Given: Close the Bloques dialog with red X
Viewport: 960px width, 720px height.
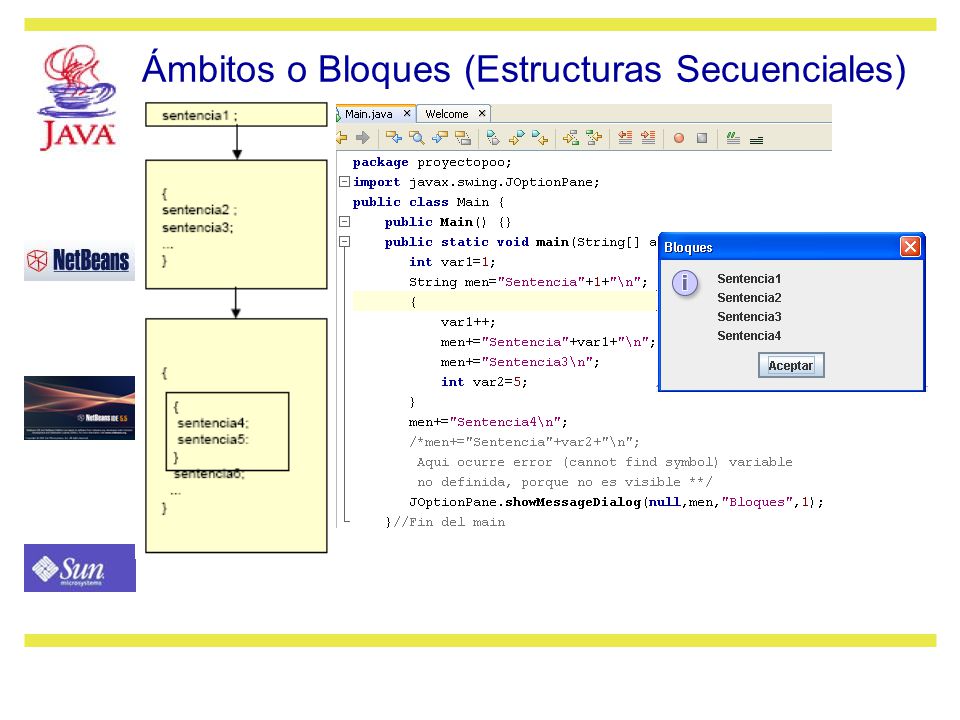Looking at the screenshot, I should (x=910, y=247).
